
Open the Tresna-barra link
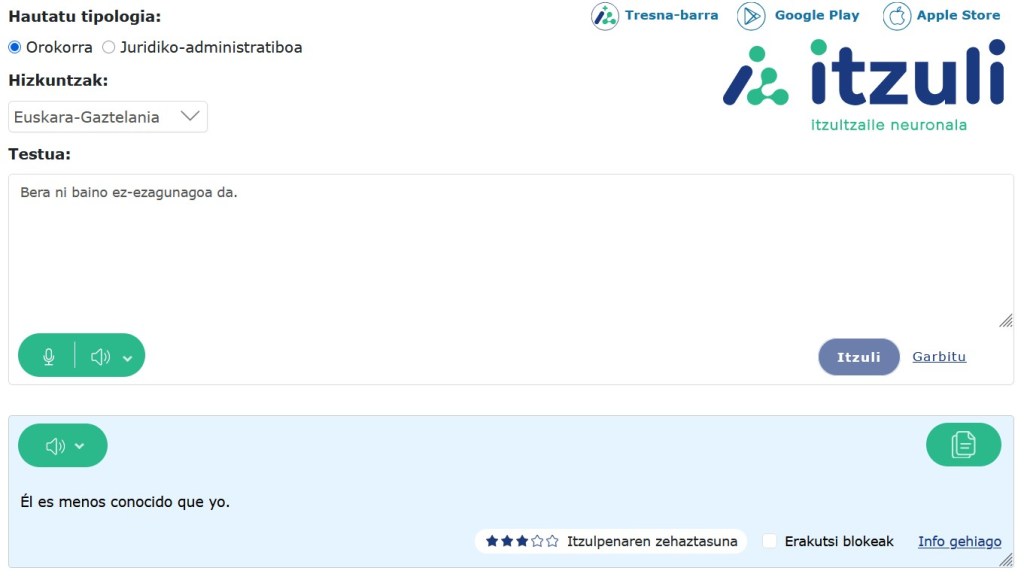click(671, 15)
